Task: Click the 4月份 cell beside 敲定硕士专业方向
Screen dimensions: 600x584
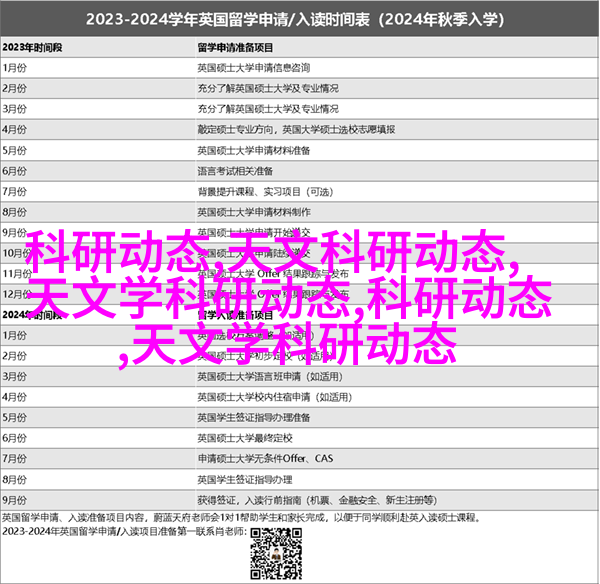Action: (x=15, y=129)
